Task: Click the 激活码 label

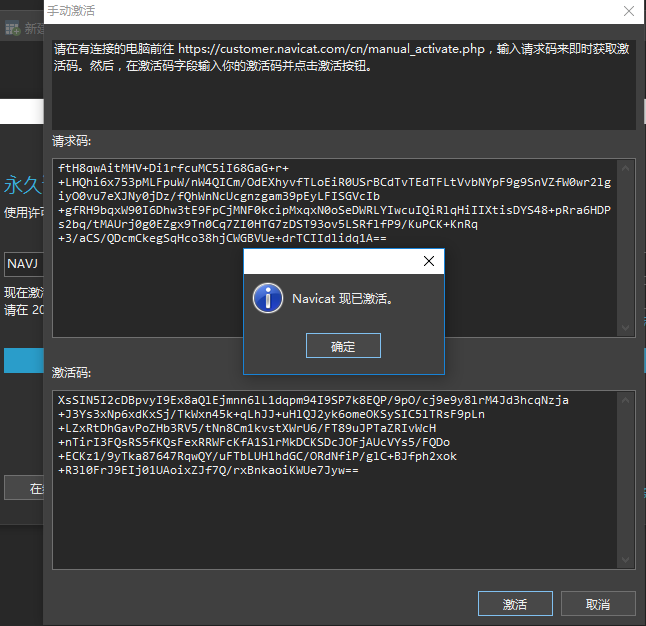Action: point(71,373)
